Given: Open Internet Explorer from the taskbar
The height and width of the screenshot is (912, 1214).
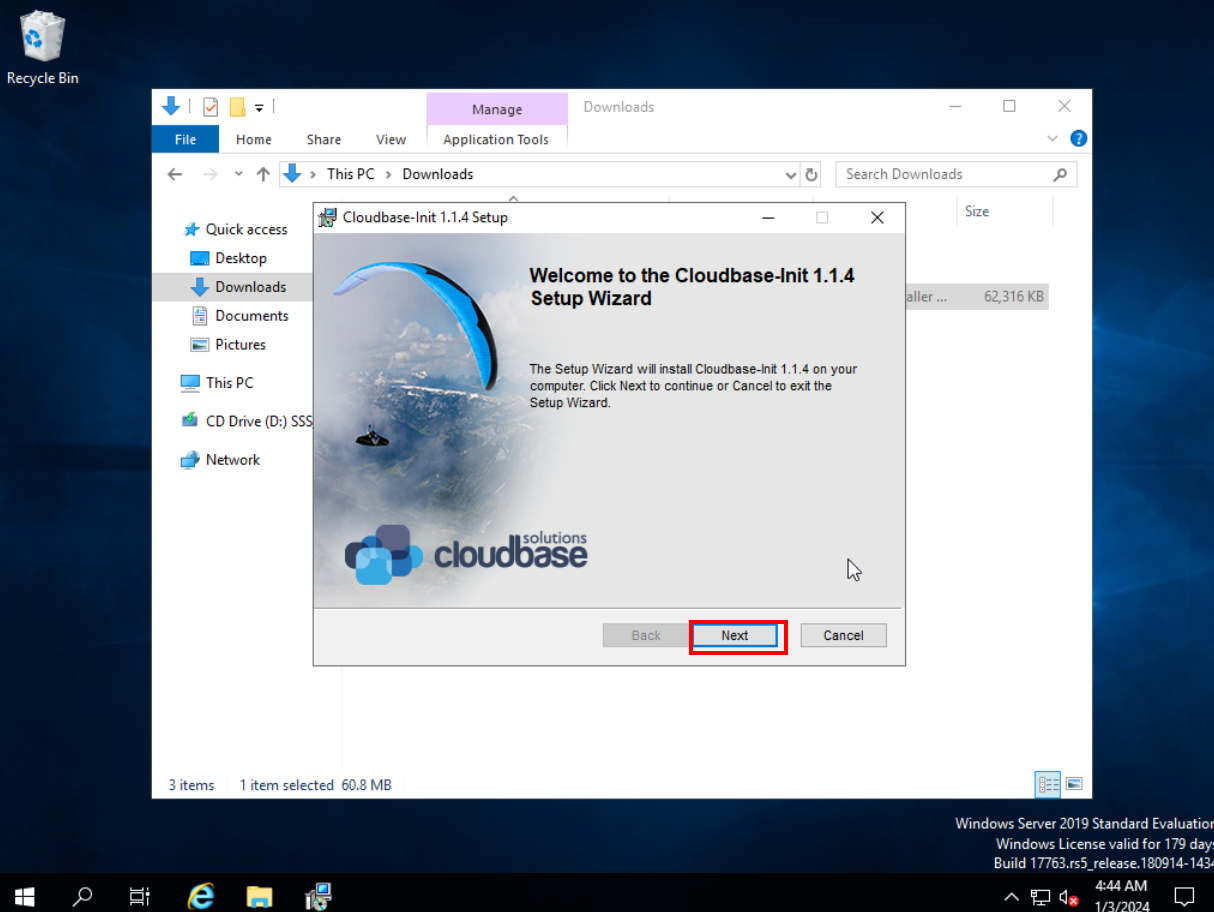Looking at the screenshot, I should coord(201,895).
